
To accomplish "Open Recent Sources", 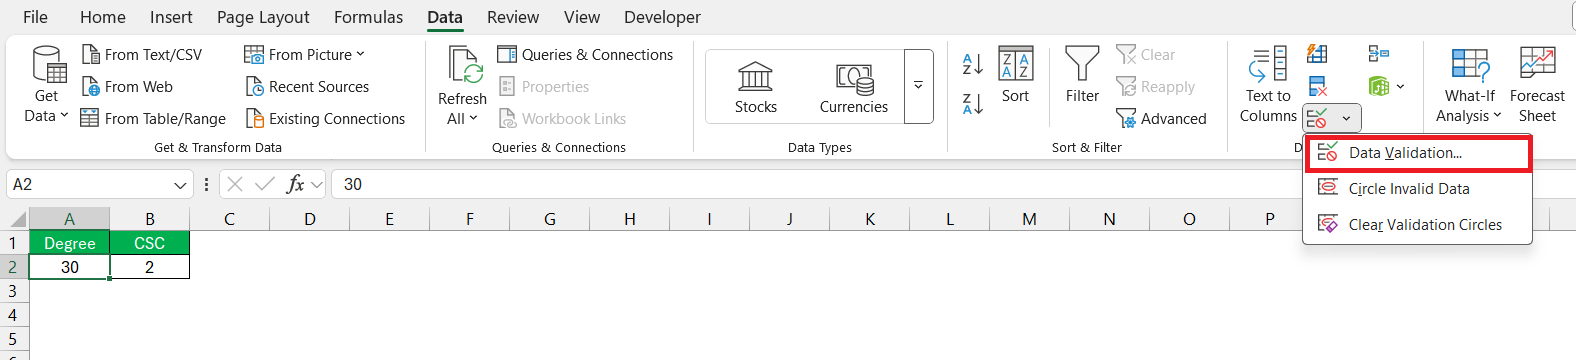I will tap(307, 87).
